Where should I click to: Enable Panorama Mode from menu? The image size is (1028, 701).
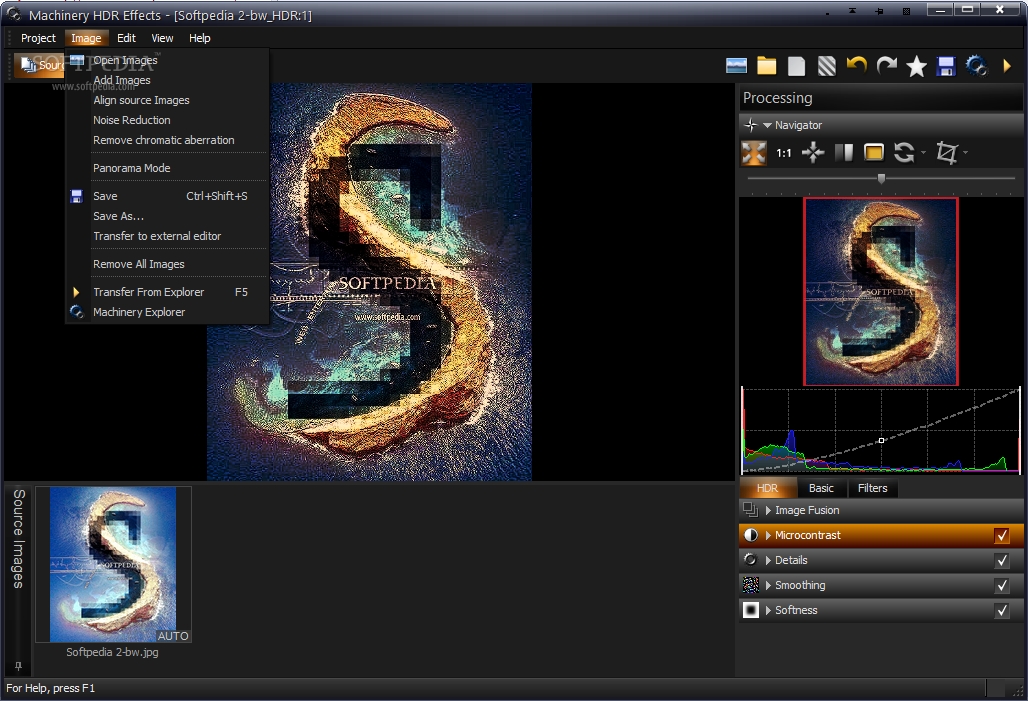click(x=168, y=168)
